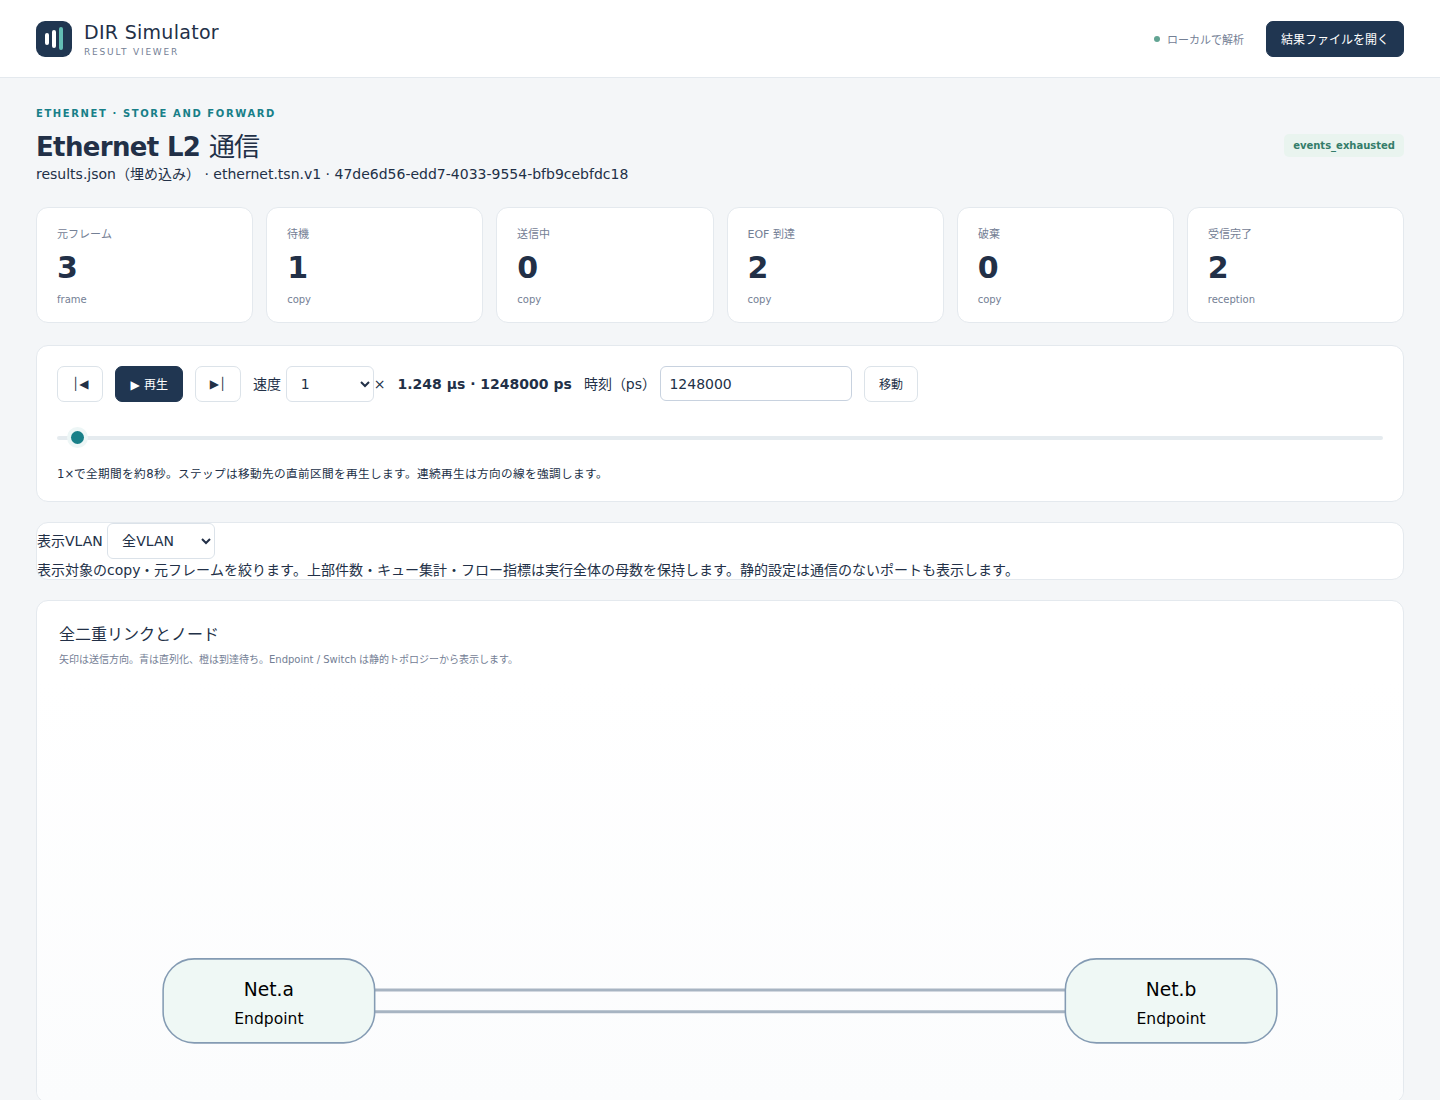Click the 全二重リンクとノード section title
The width and height of the screenshot is (1440, 1100).
[x=139, y=634]
